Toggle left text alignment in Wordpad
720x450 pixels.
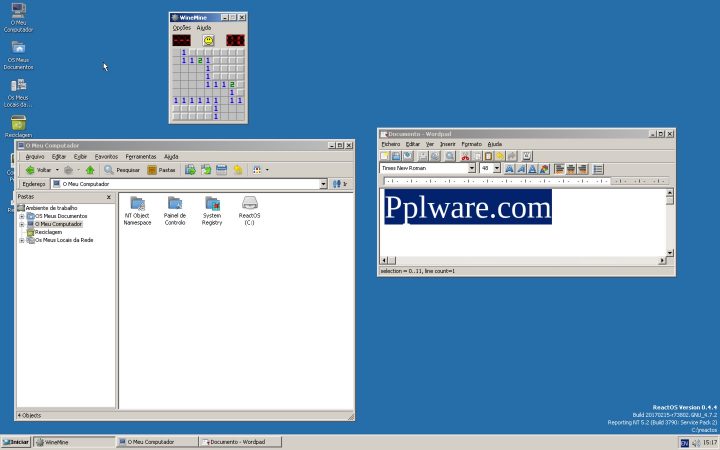(x=558, y=169)
